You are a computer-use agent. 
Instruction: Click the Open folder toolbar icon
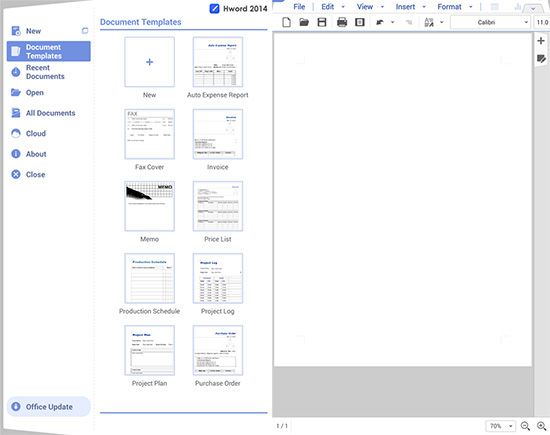point(304,22)
